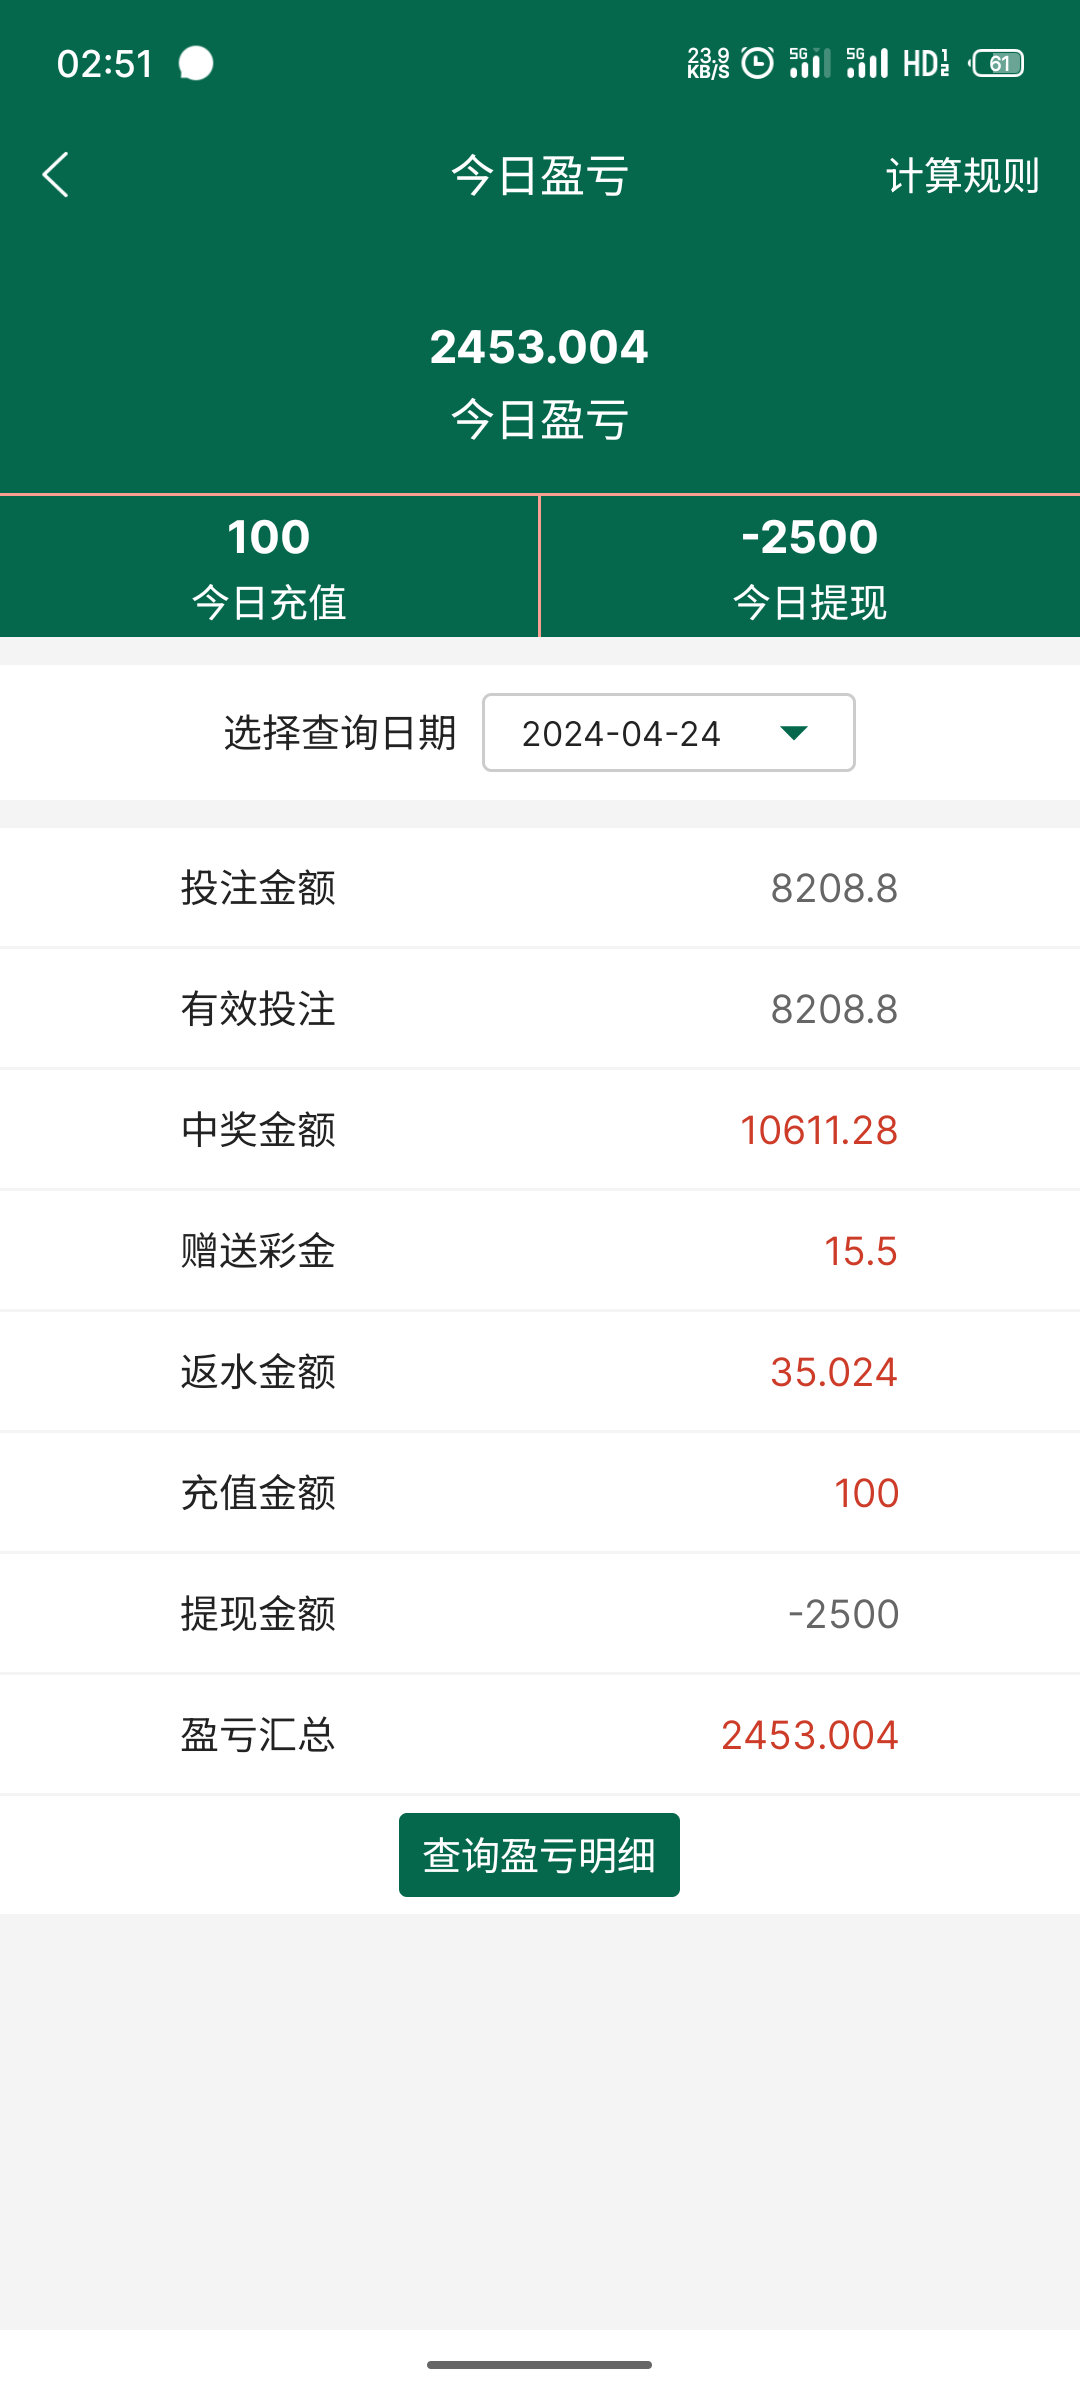The width and height of the screenshot is (1080, 2400).
Task: Tap the 投注金额 row
Action: click(540, 888)
